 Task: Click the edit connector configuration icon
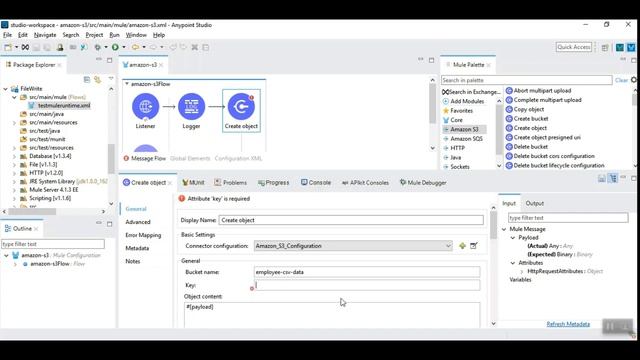click(x=473, y=246)
